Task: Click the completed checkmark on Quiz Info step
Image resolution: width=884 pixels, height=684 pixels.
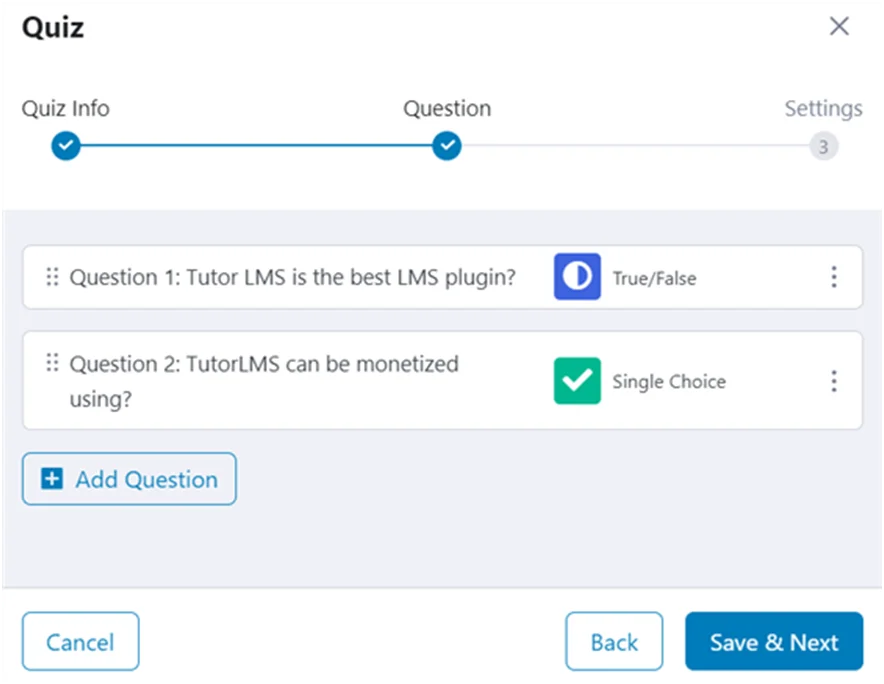Action: coord(65,146)
